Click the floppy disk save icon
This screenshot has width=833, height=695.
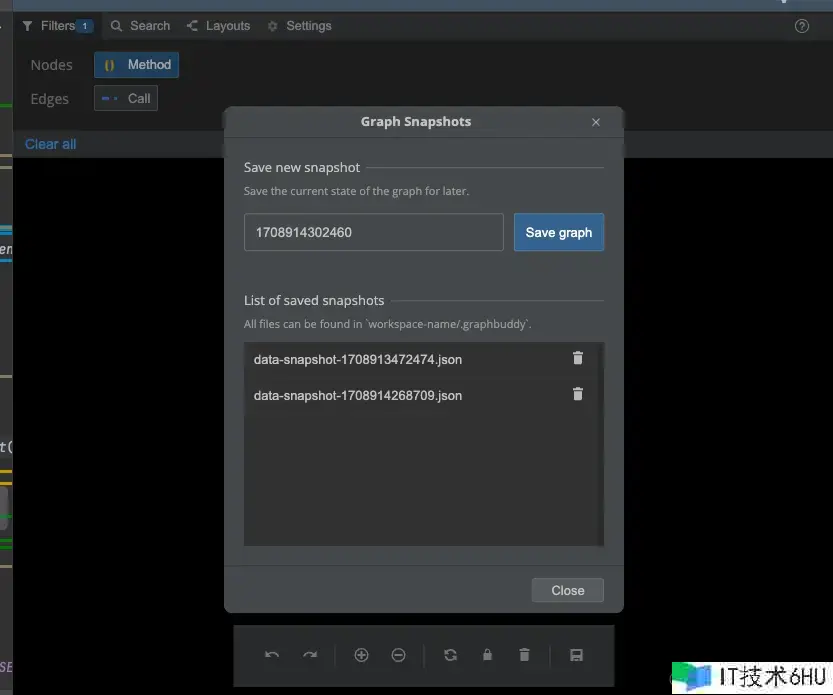[x=576, y=655]
